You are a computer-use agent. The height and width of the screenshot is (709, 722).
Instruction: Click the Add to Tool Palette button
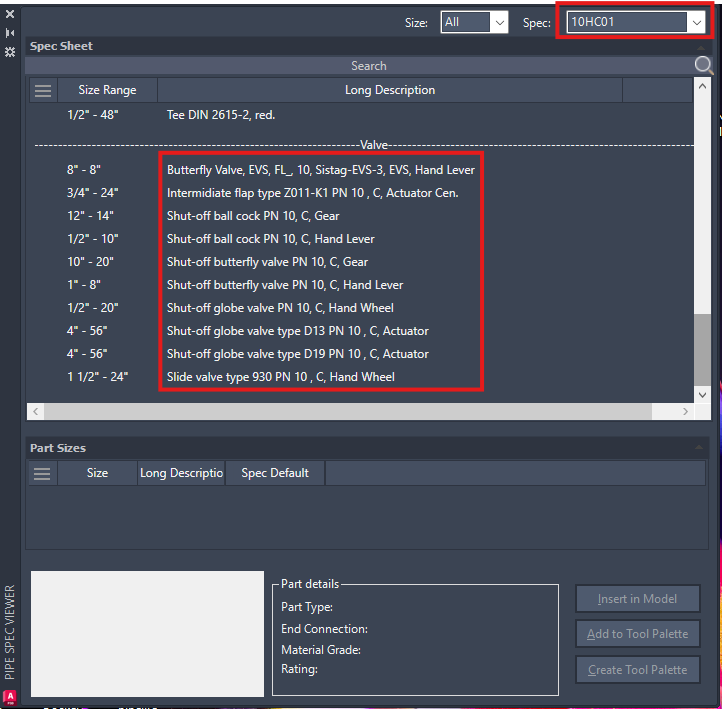click(x=637, y=634)
